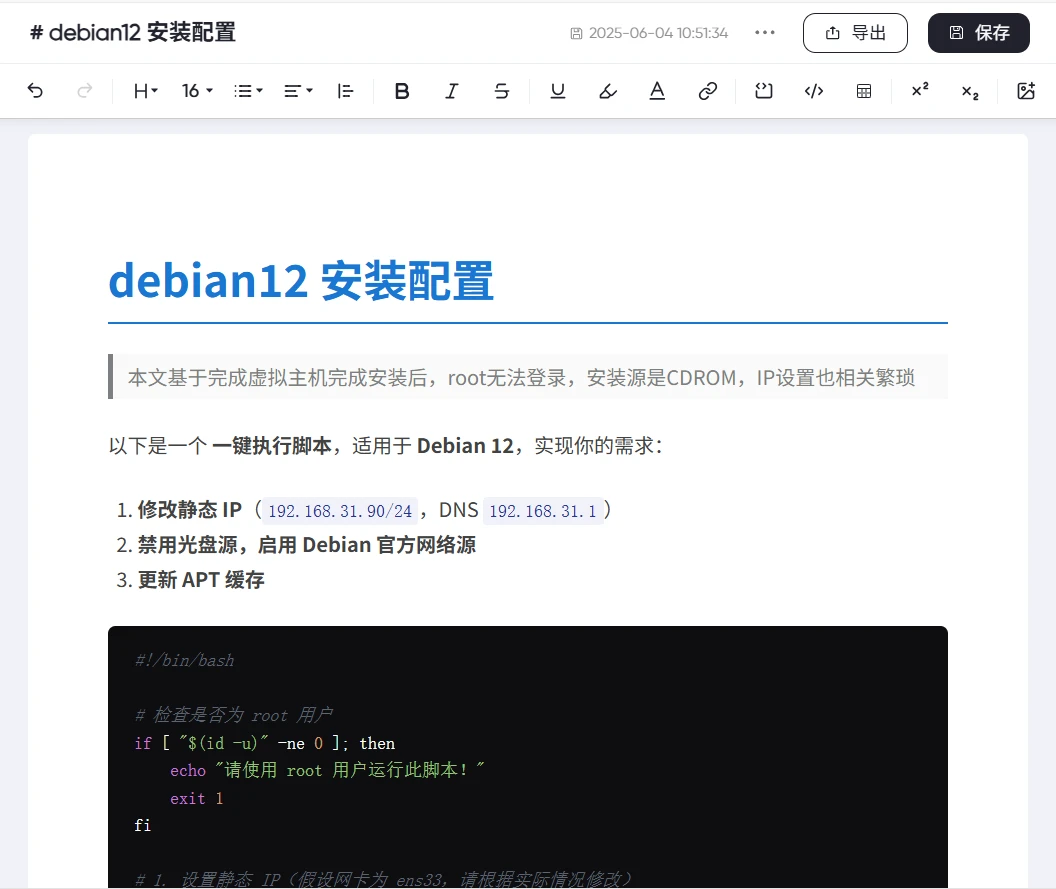Toggle strikethrough formatting

(x=502, y=90)
